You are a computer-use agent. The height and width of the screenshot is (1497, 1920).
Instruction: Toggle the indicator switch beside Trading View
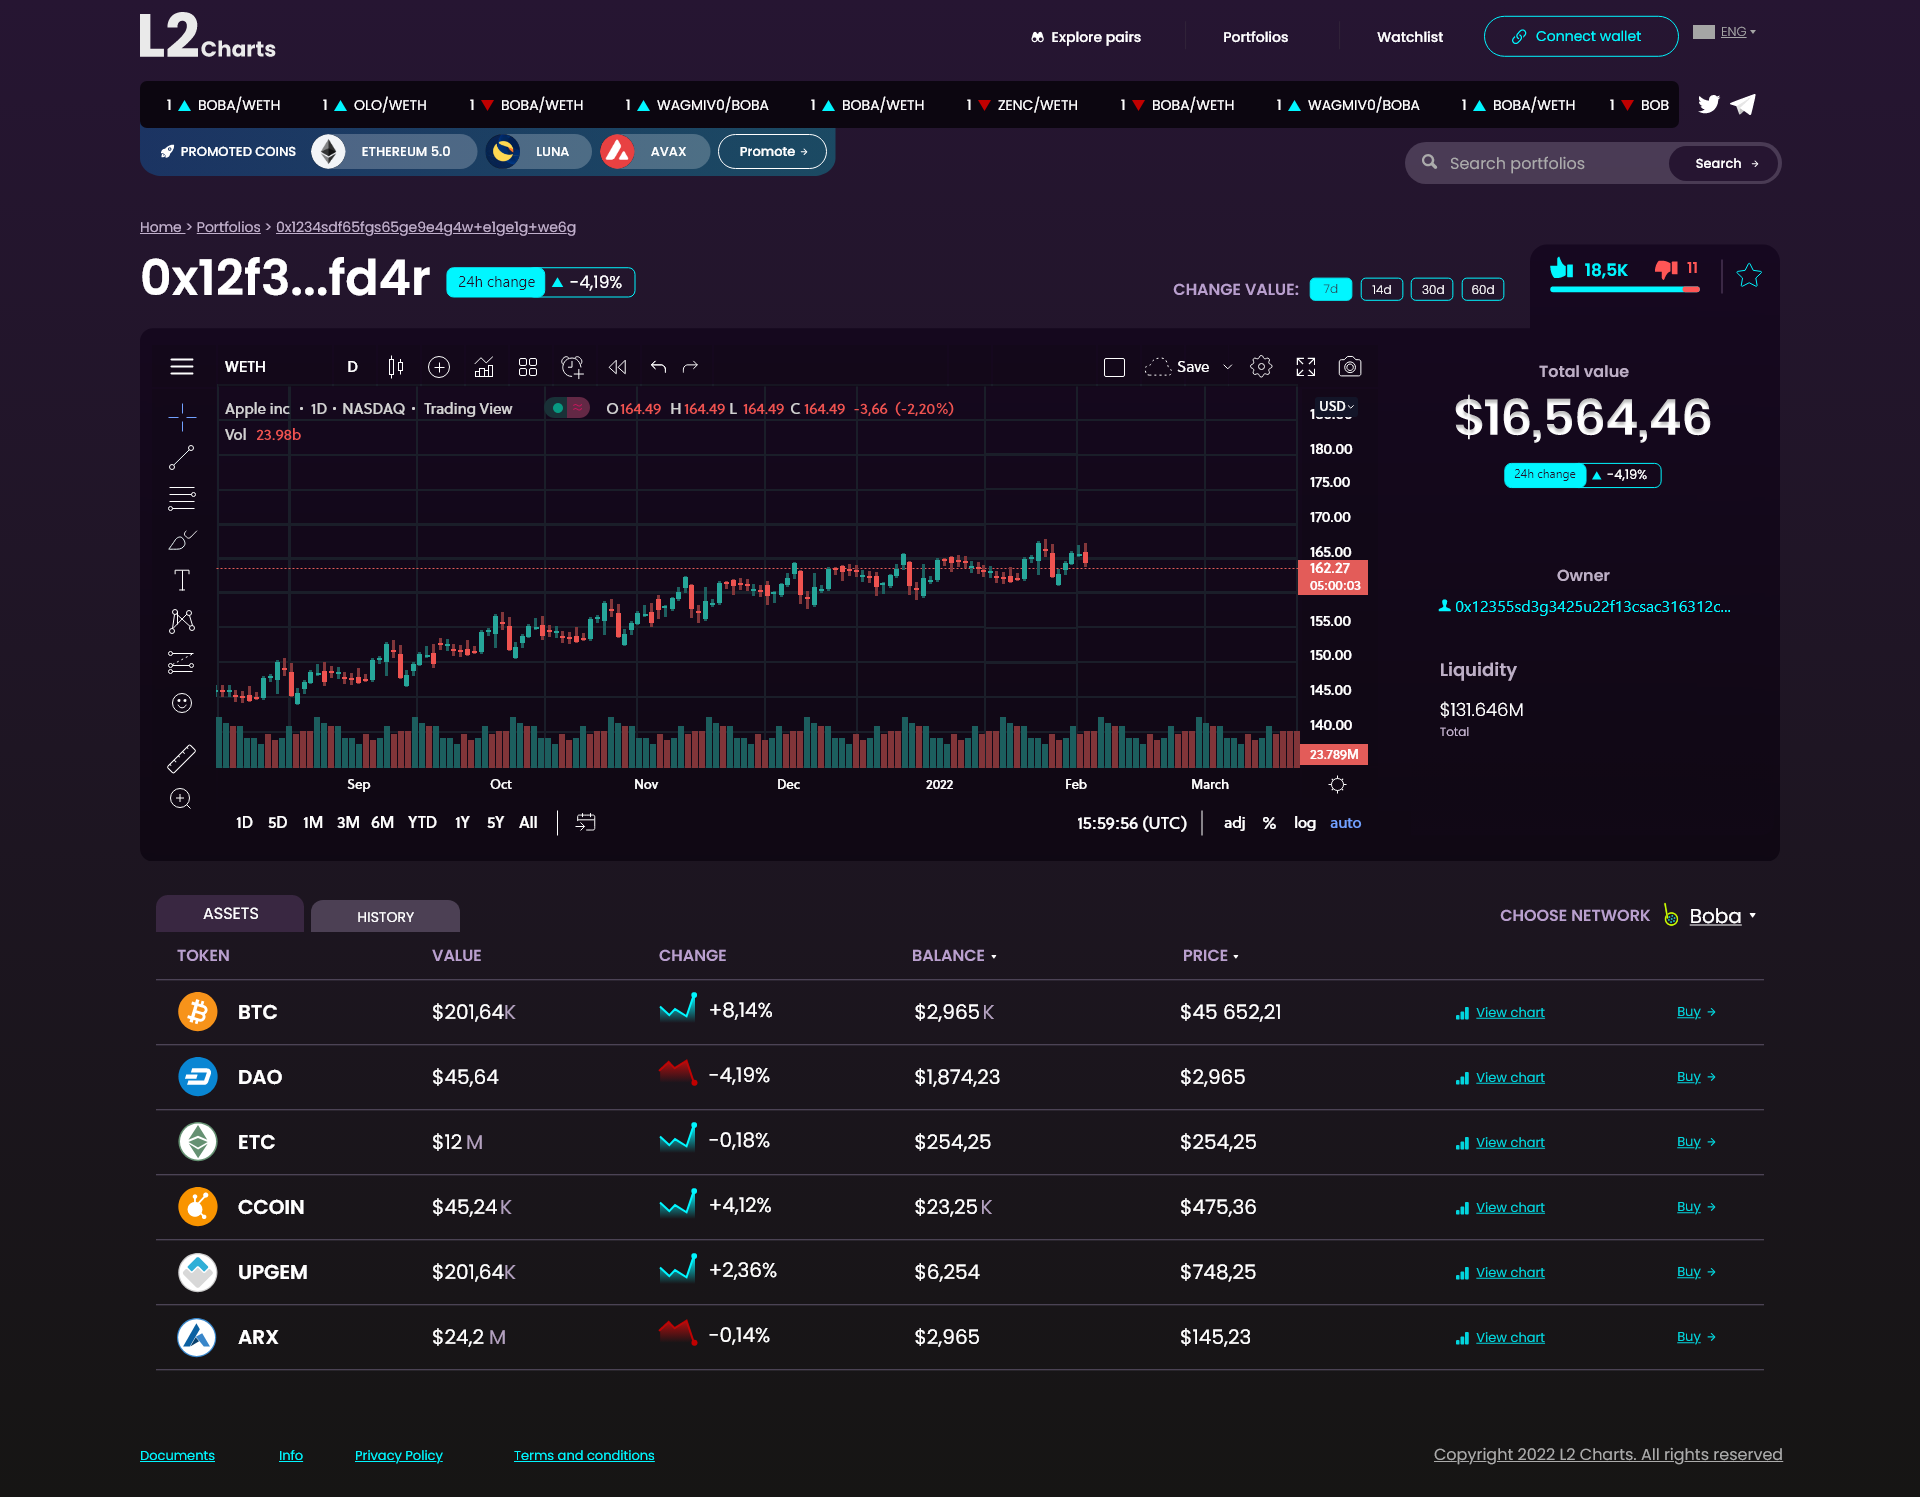coord(567,408)
